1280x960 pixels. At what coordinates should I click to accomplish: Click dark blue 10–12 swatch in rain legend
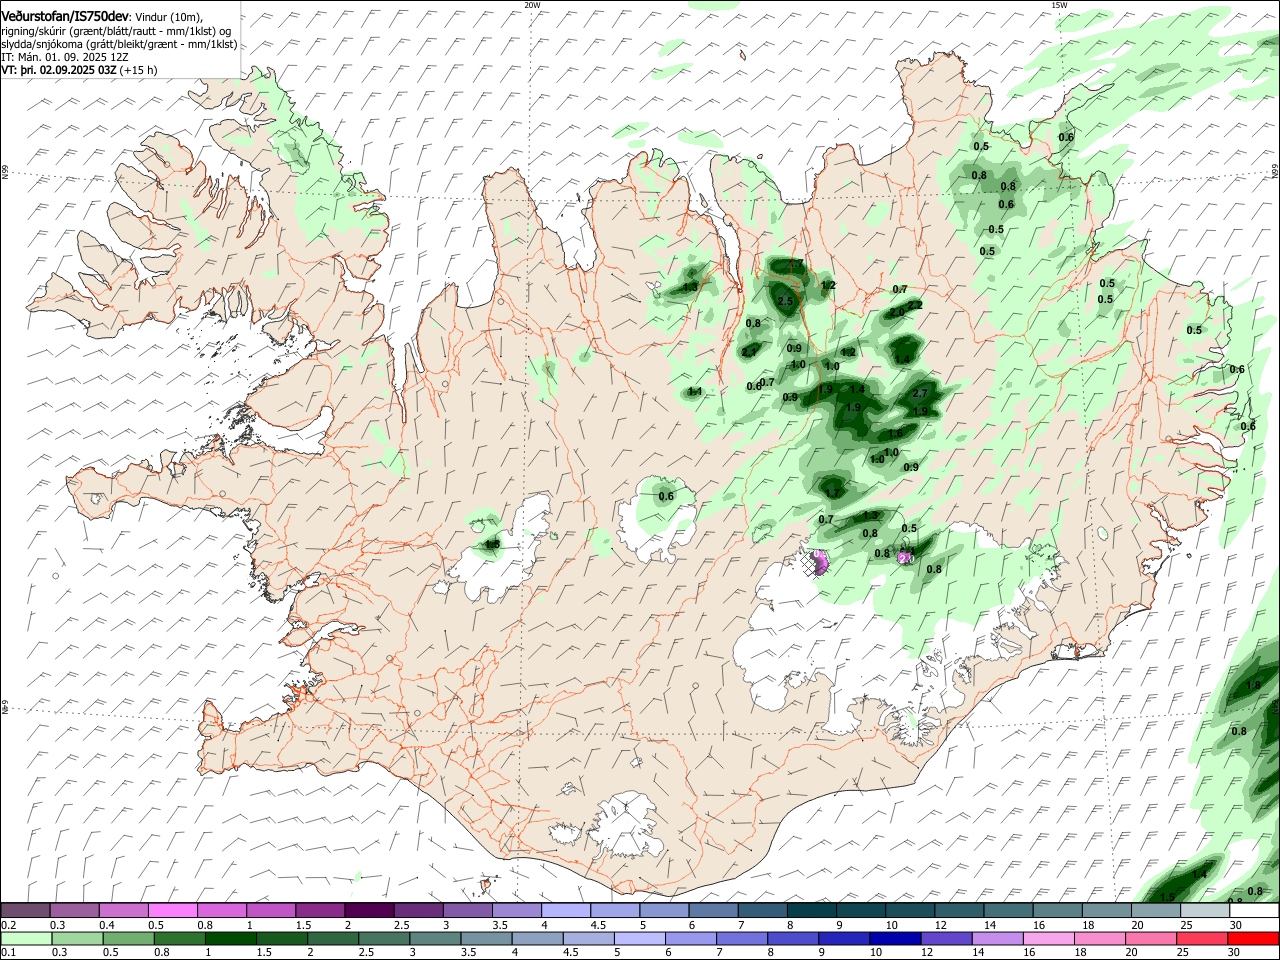896,939
